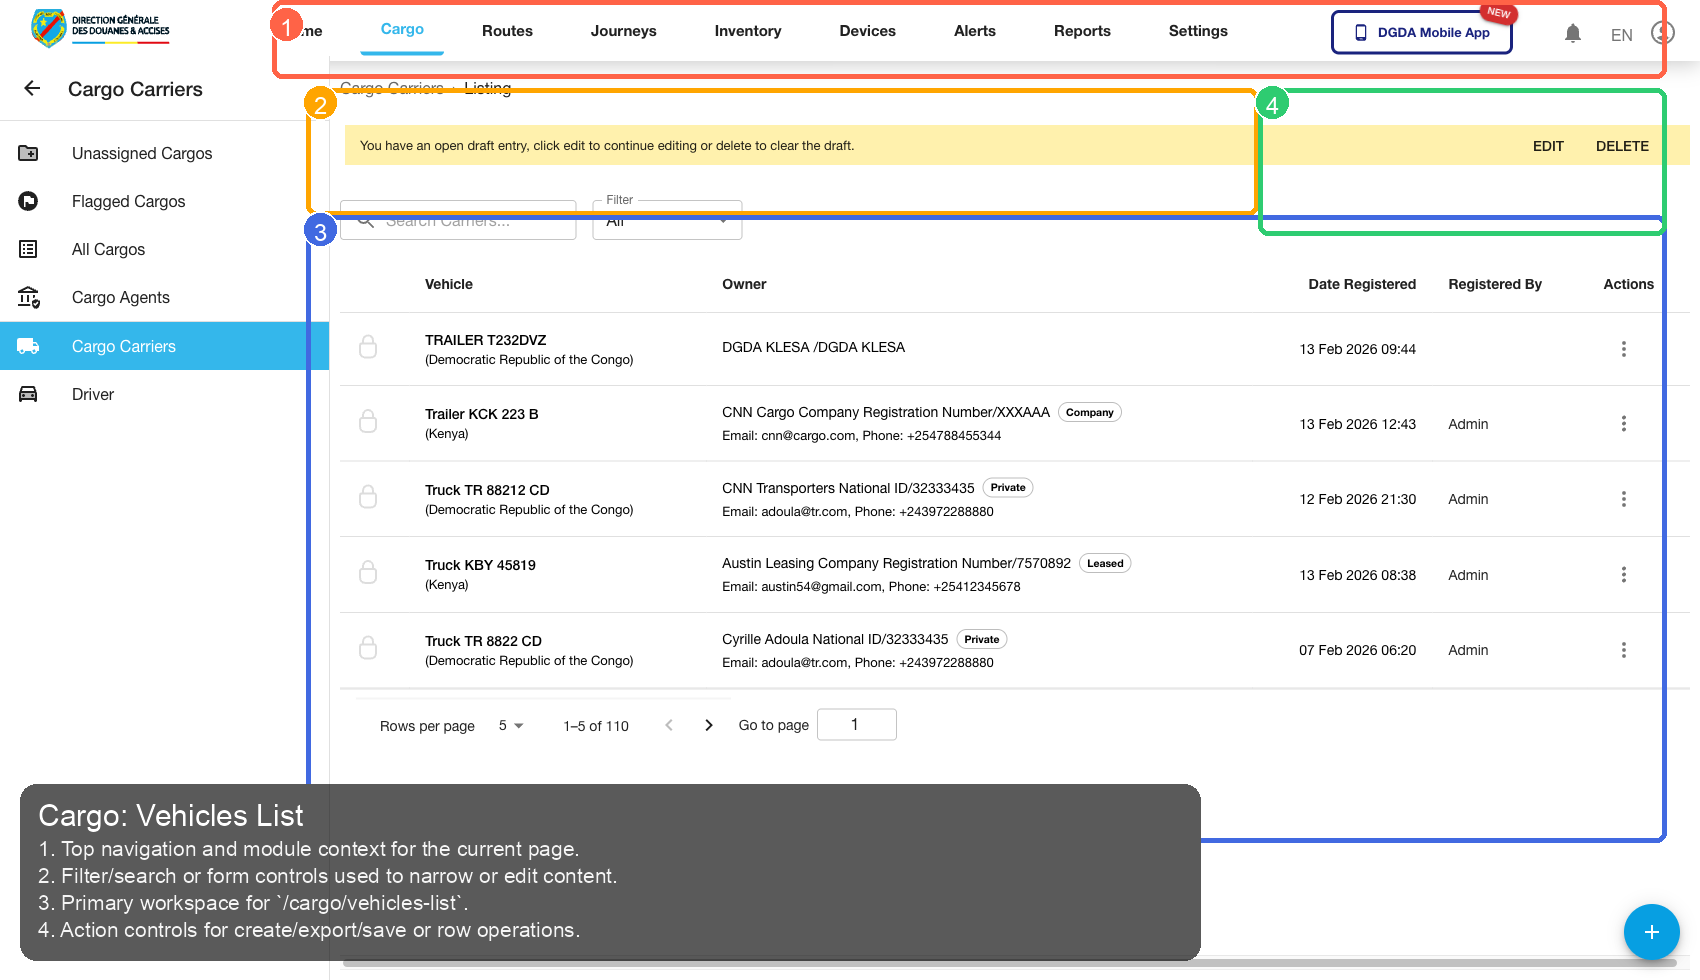Open the Reports tab
Screen dimensions: 1700x980
(1082, 31)
